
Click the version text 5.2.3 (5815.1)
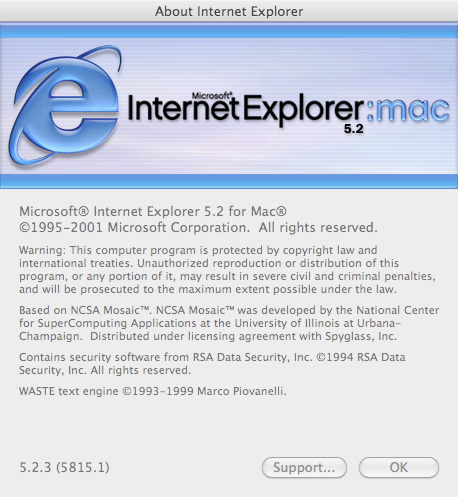click(x=64, y=467)
